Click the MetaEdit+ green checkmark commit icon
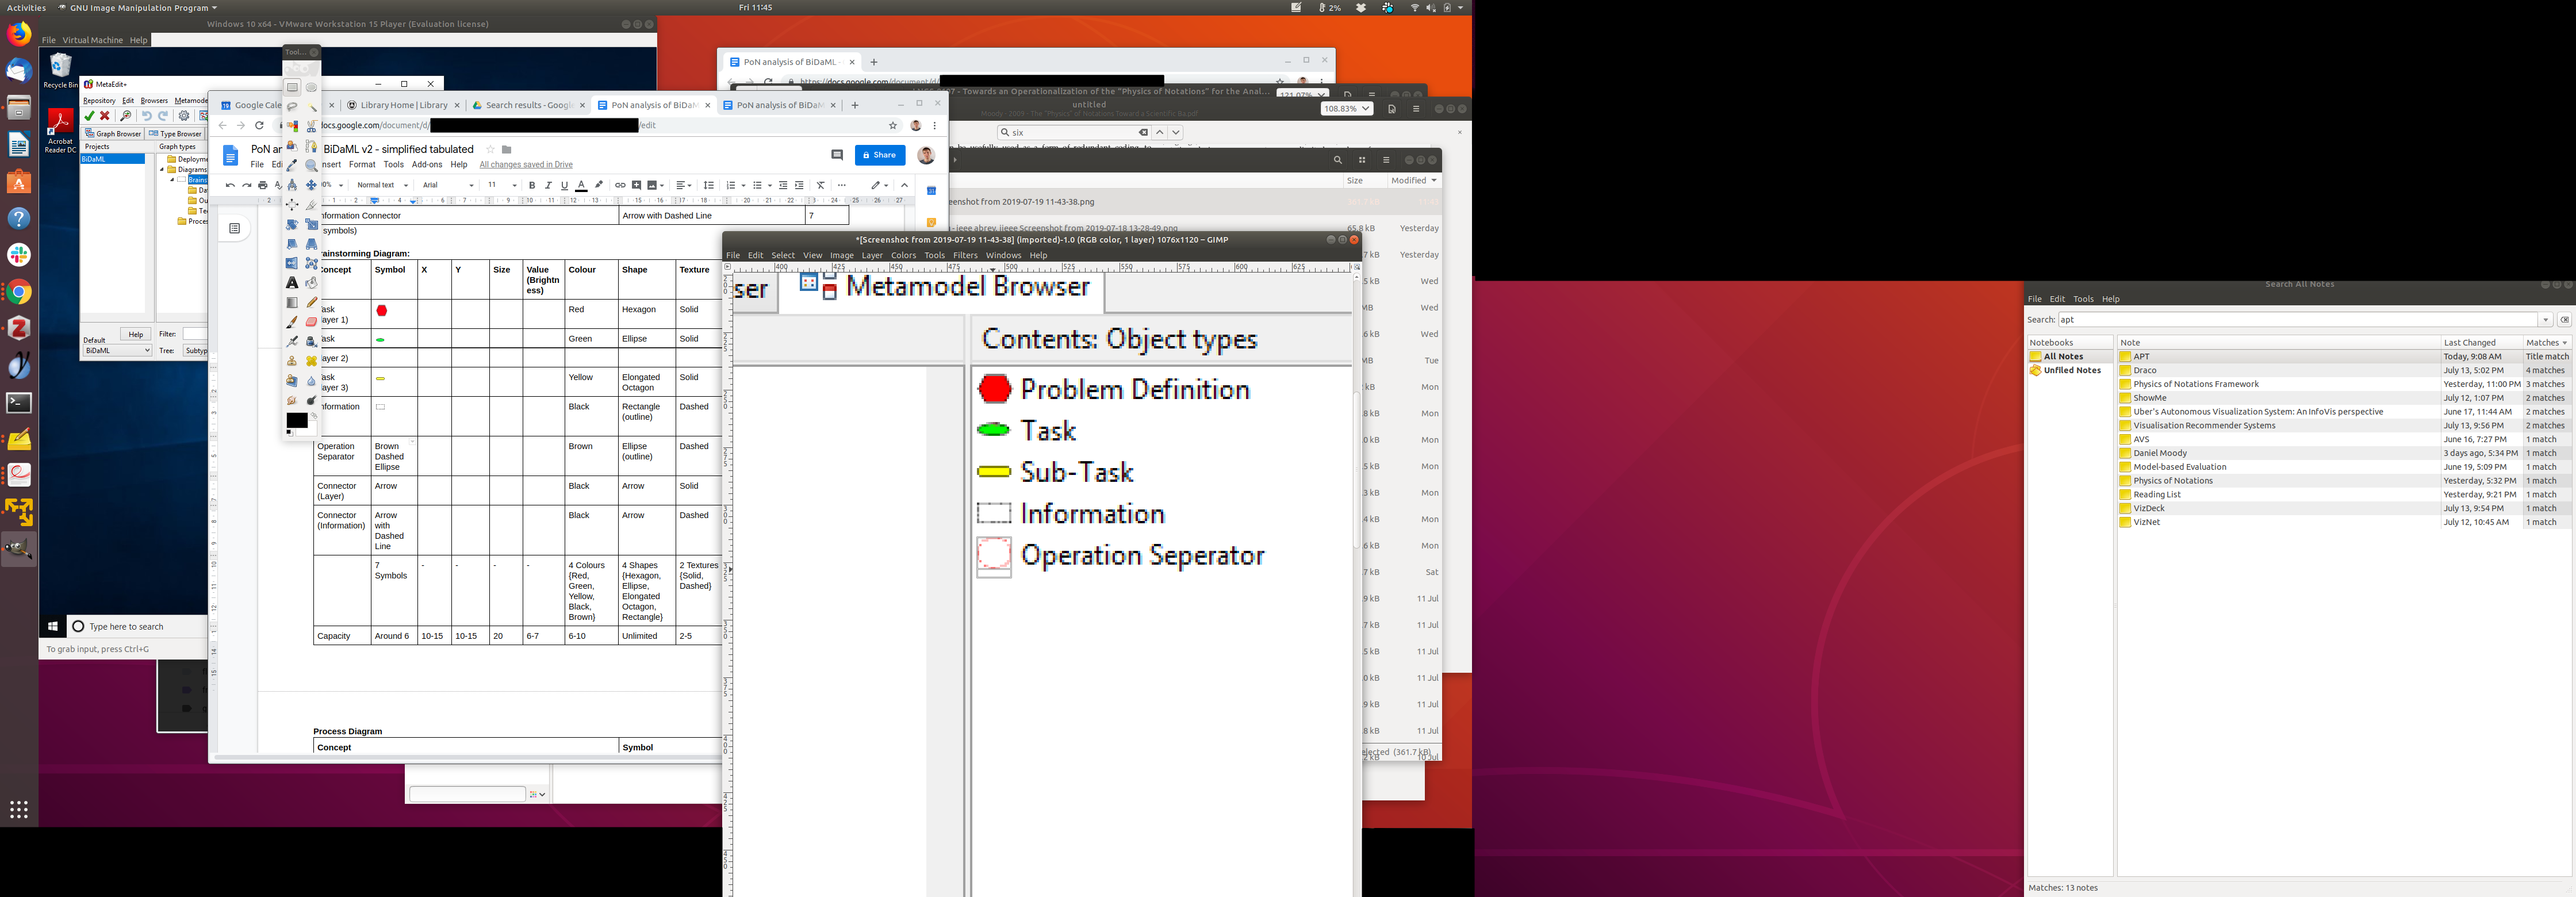 click(90, 116)
